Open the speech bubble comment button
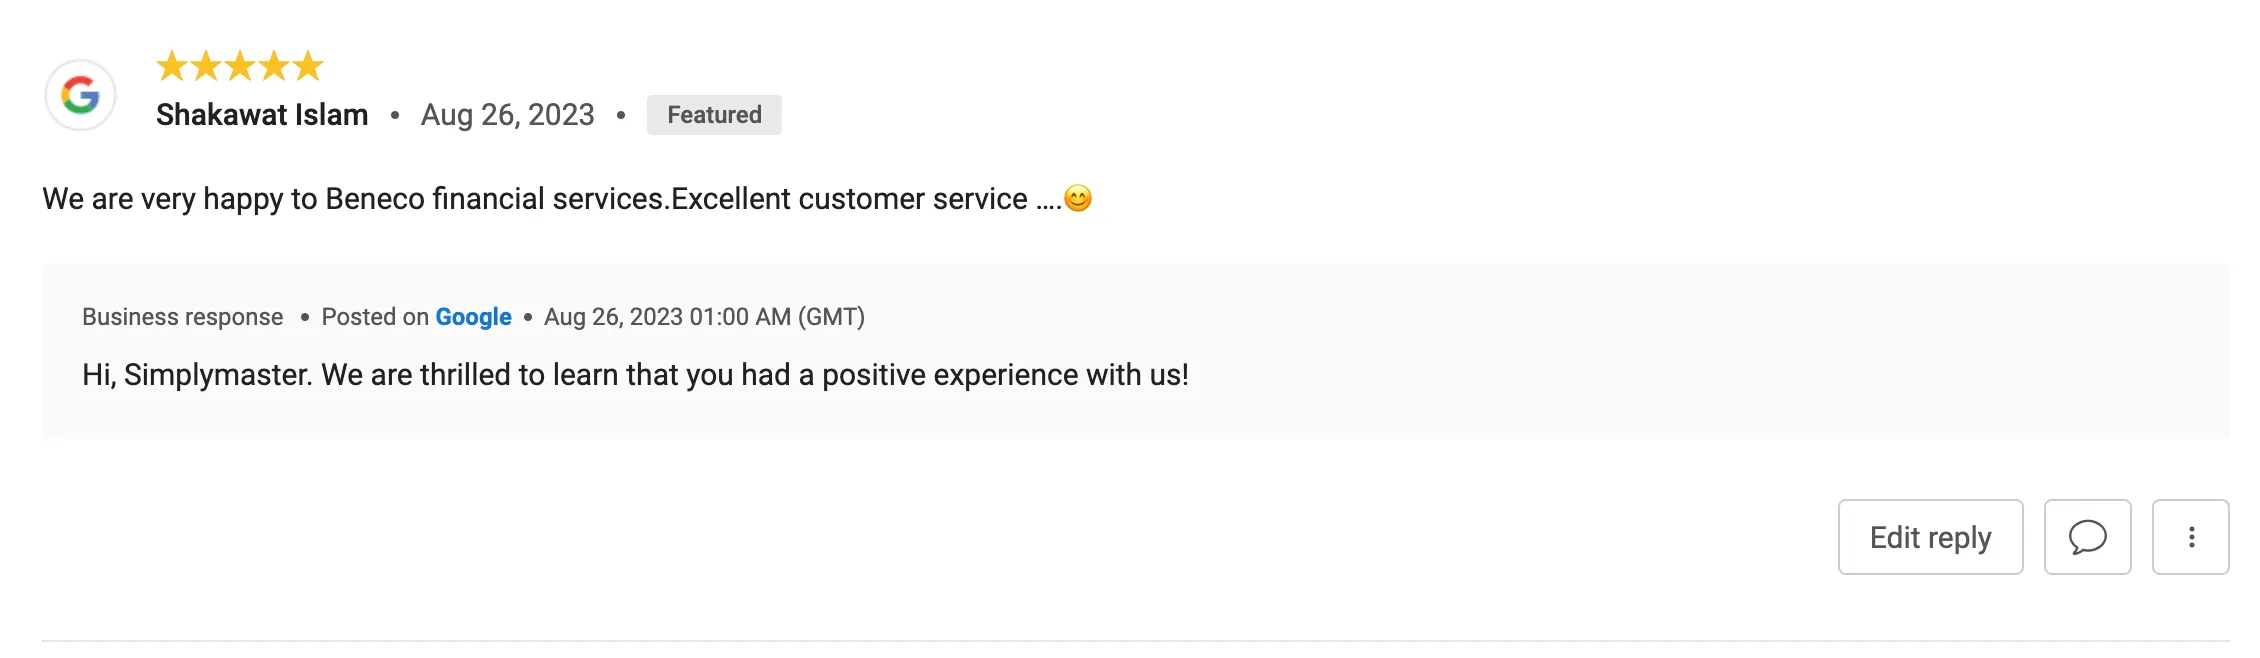Viewport: 2260px width, 658px height. pos(2087,537)
